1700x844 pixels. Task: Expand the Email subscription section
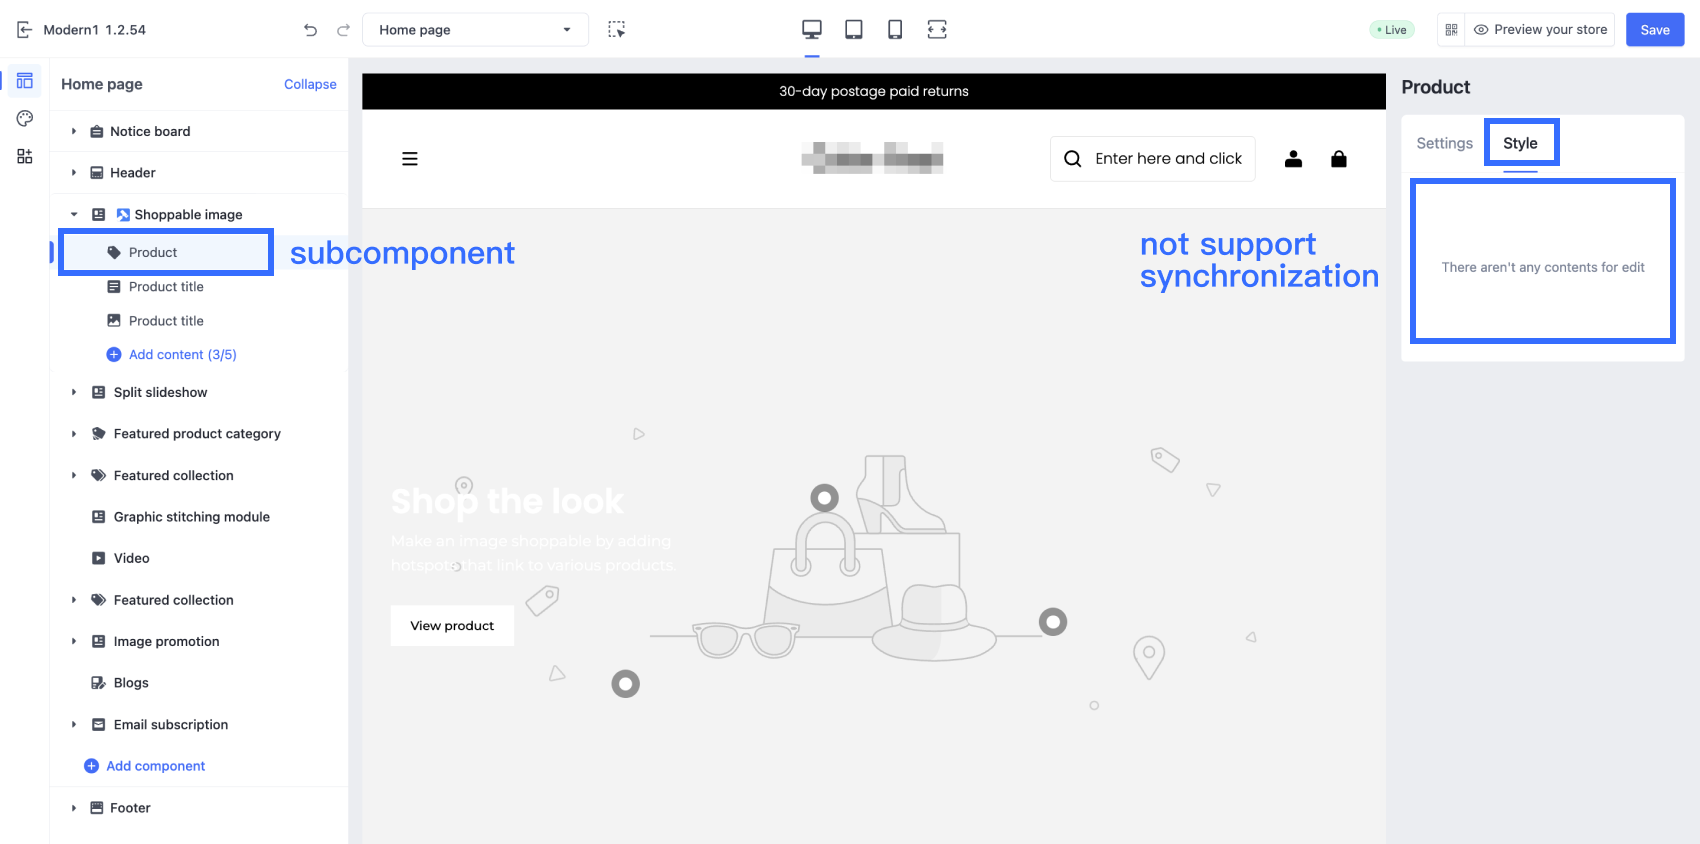pos(74,725)
